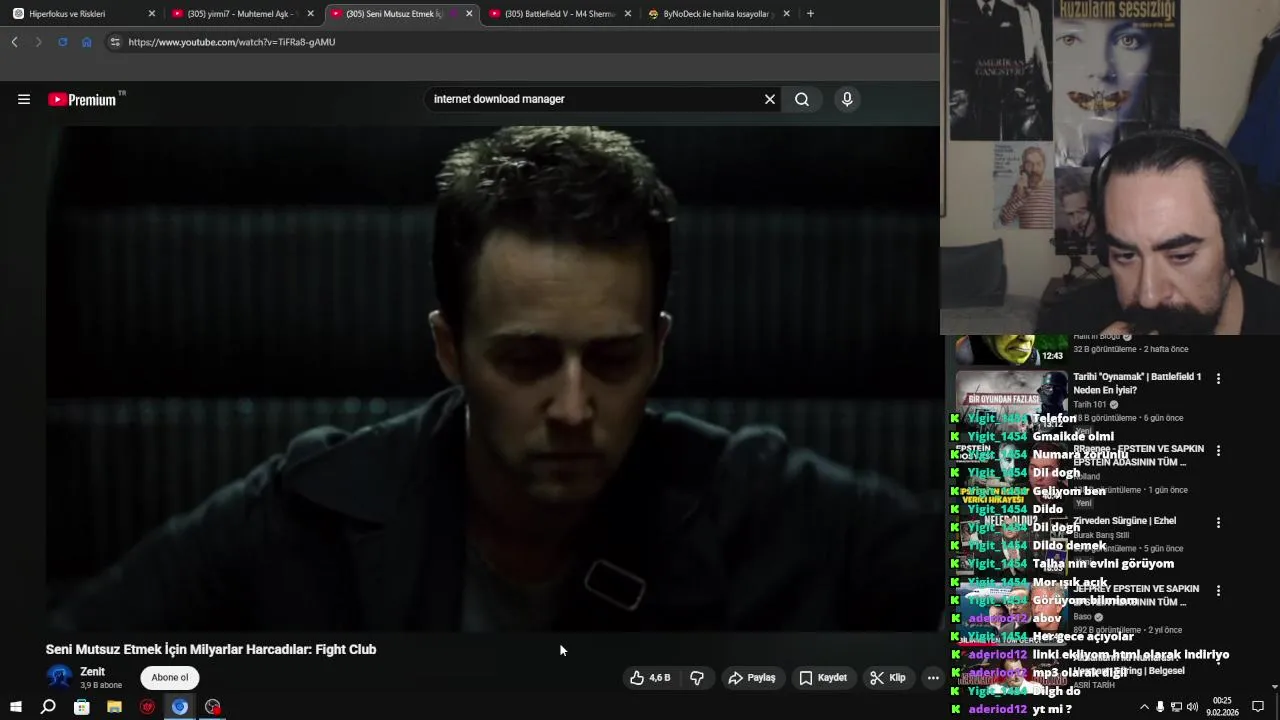Viewport: 1280px width, 720px height.
Task: Share the video via Paylaş
Action: tap(752, 678)
